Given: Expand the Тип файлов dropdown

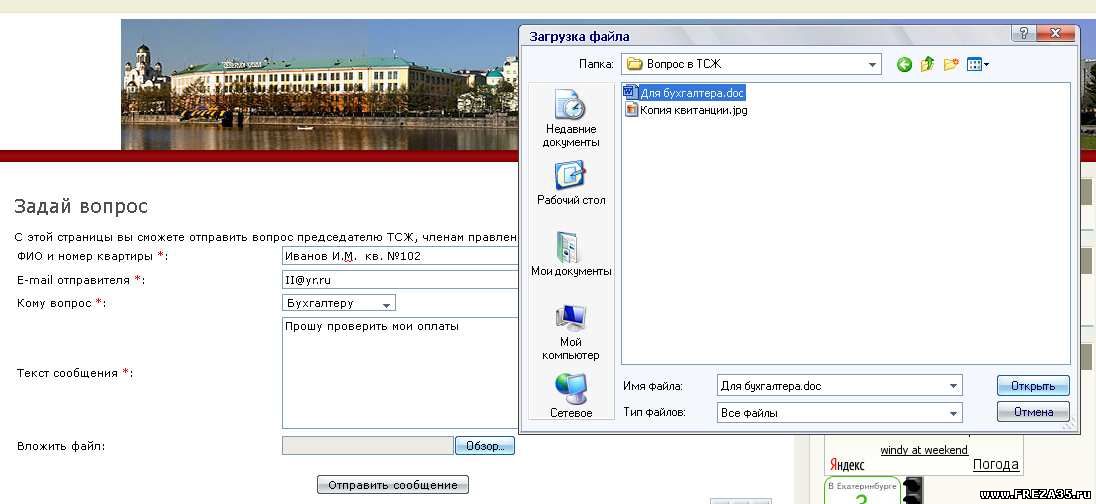Looking at the screenshot, I should (953, 413).
